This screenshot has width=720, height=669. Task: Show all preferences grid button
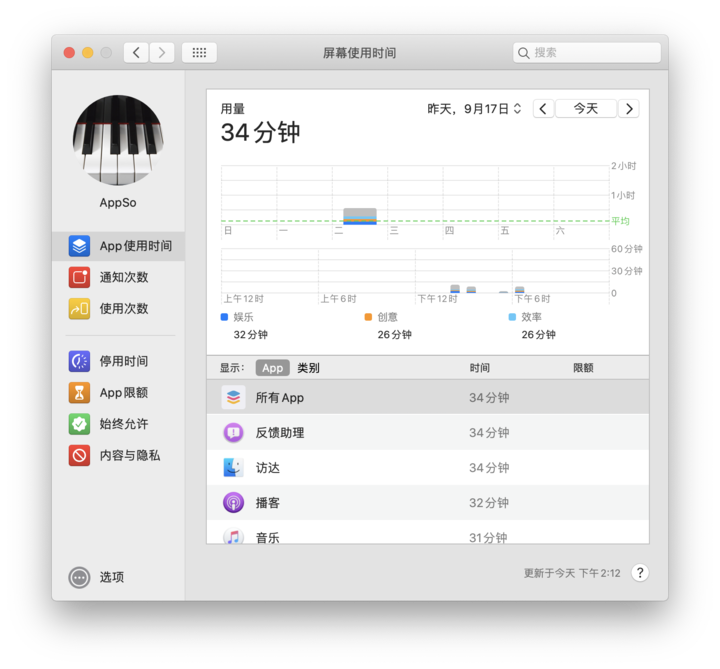[199, 52]
